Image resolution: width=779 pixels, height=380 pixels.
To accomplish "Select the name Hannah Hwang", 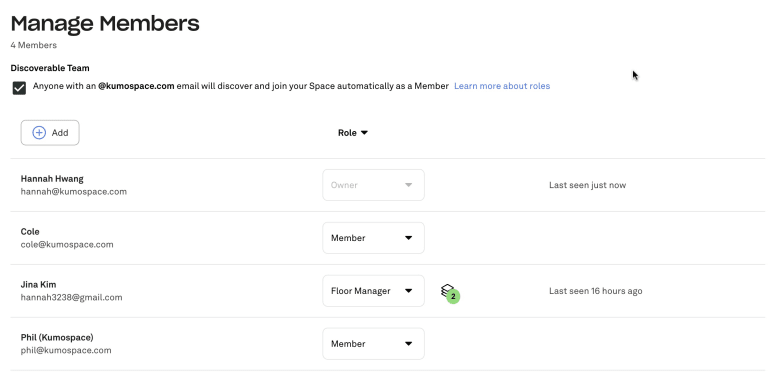I will point(52,179).
